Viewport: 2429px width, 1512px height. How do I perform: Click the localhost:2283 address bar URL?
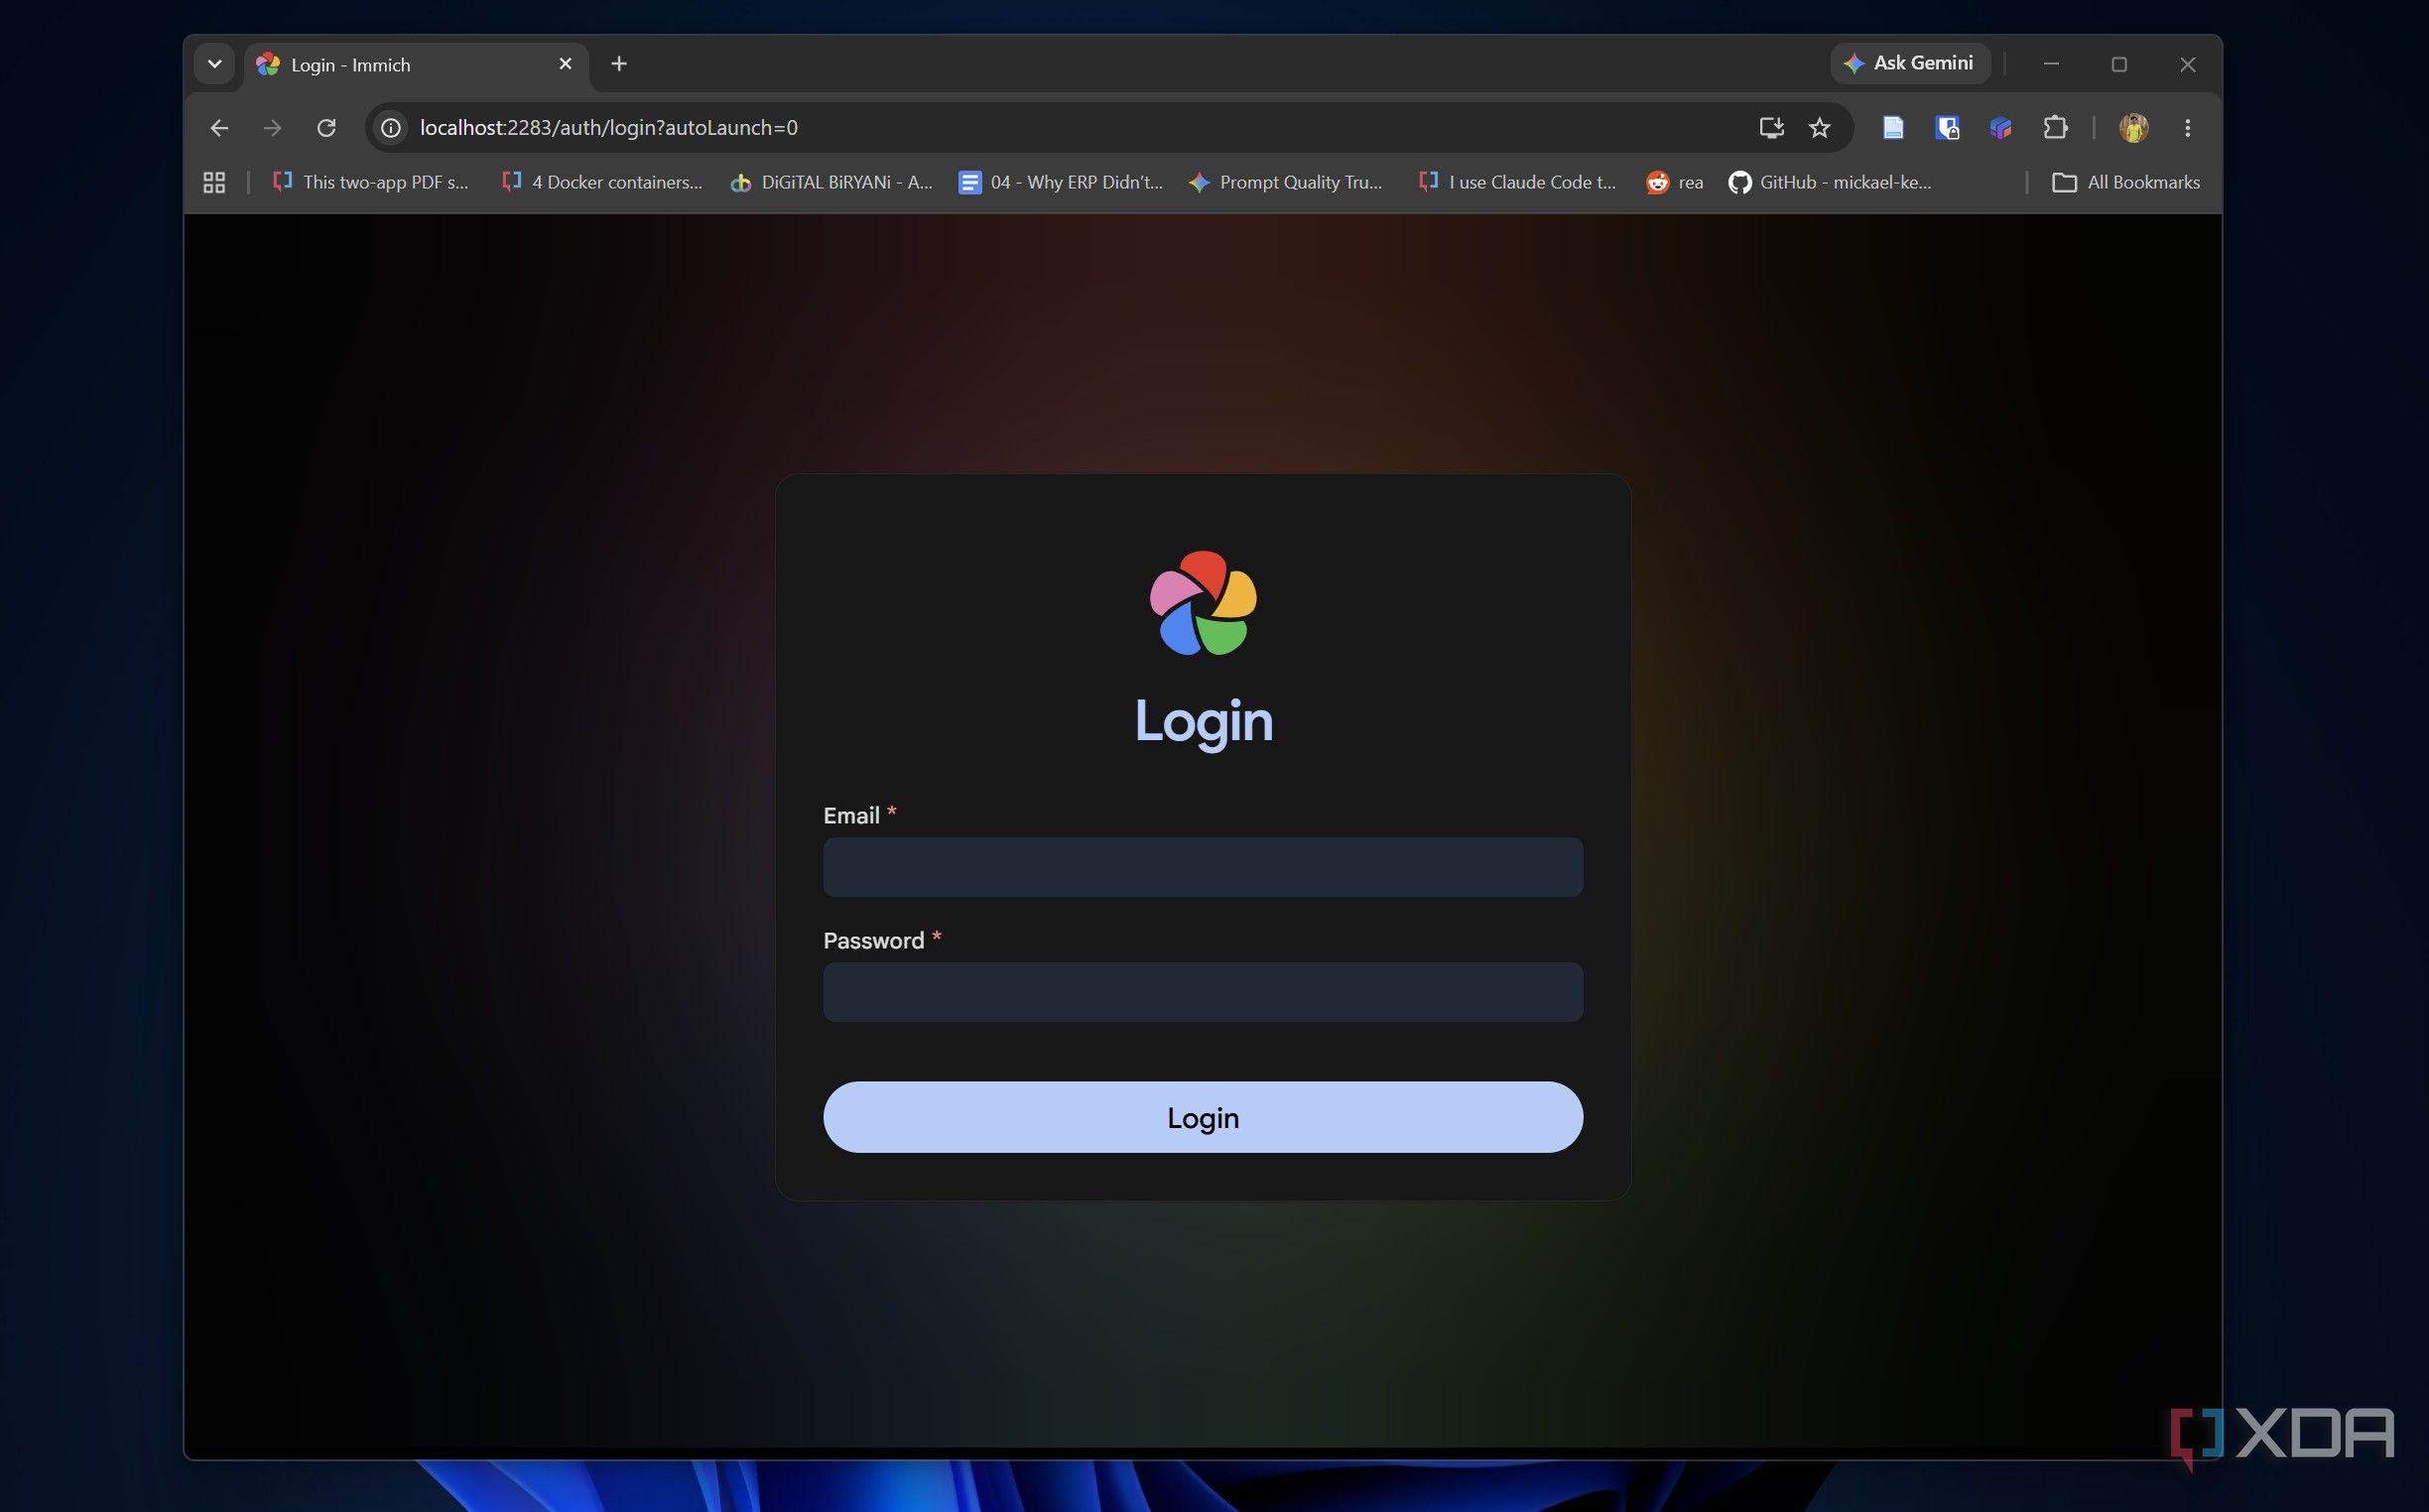pos(608,128)
